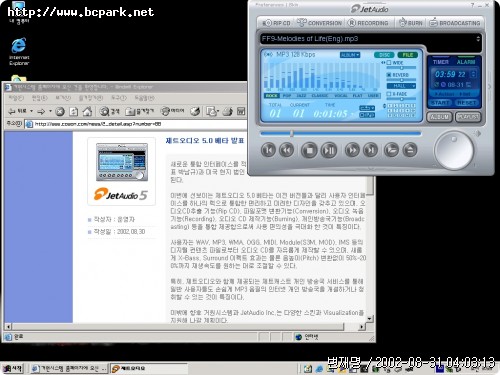This screenshot has height=375, width=500.
Task: Enable the WIDE sound effect checkbox
Action: [389, 63]
